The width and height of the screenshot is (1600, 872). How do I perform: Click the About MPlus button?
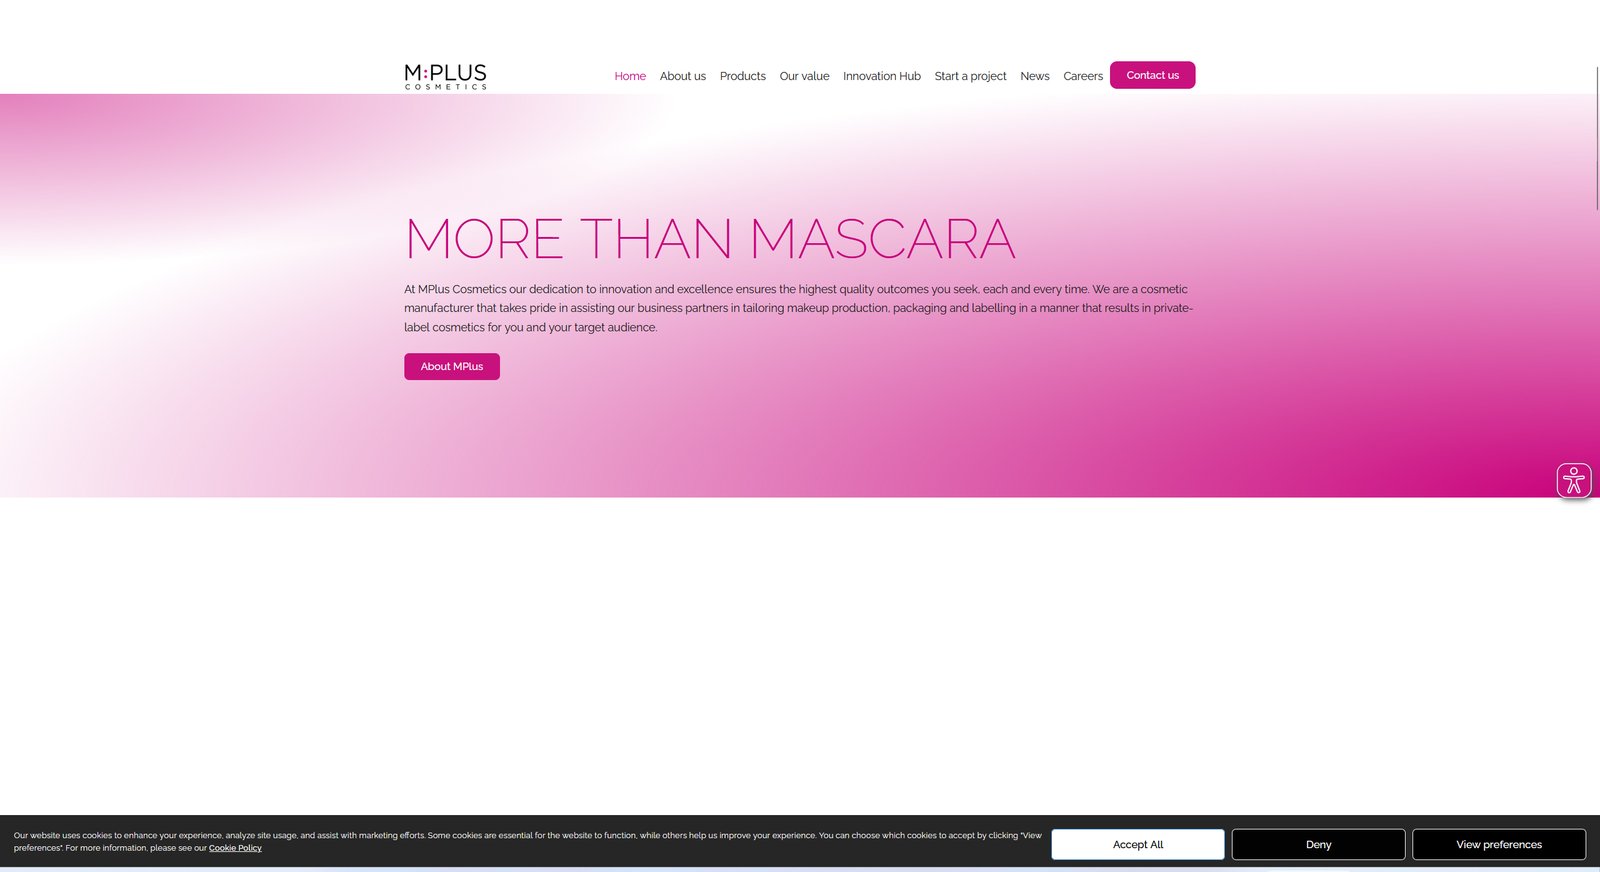click(x=451, y=367)
